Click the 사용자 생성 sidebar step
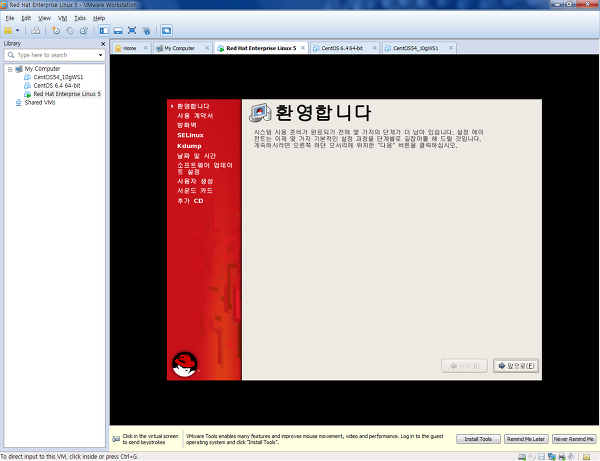This screenshot has width=600, height=461. click(195, 181)
